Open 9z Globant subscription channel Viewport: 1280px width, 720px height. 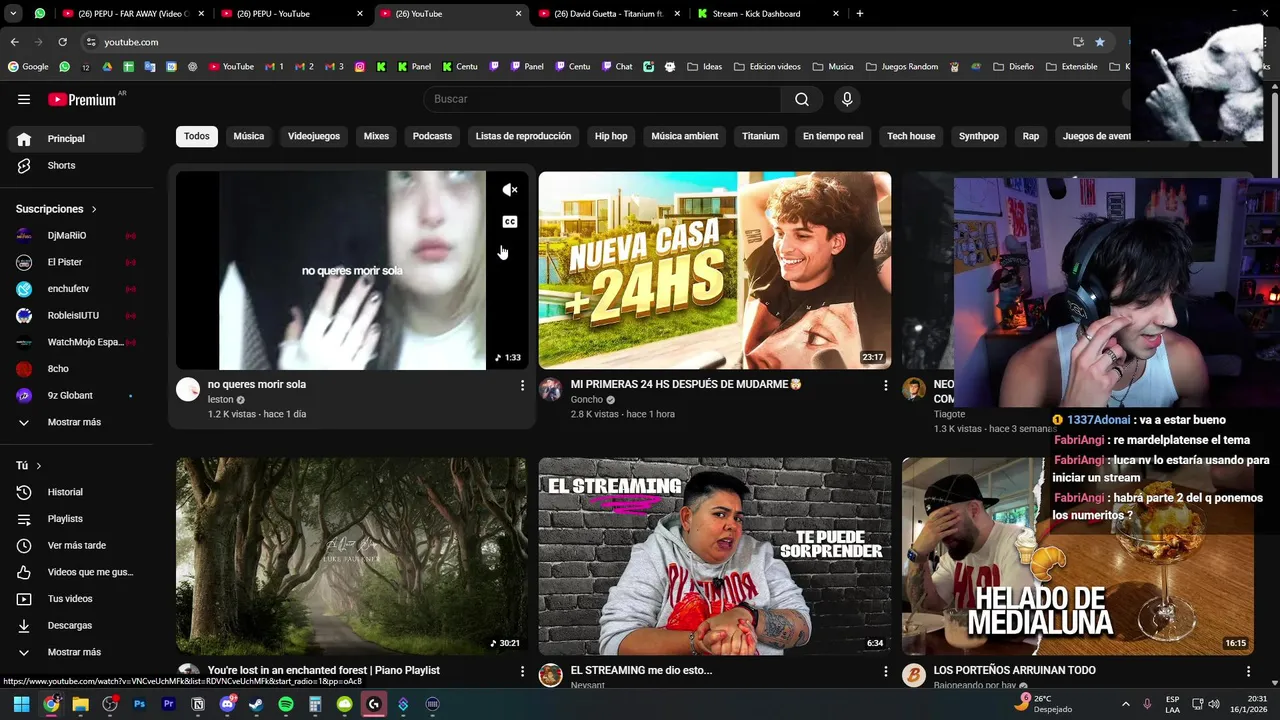76,396
